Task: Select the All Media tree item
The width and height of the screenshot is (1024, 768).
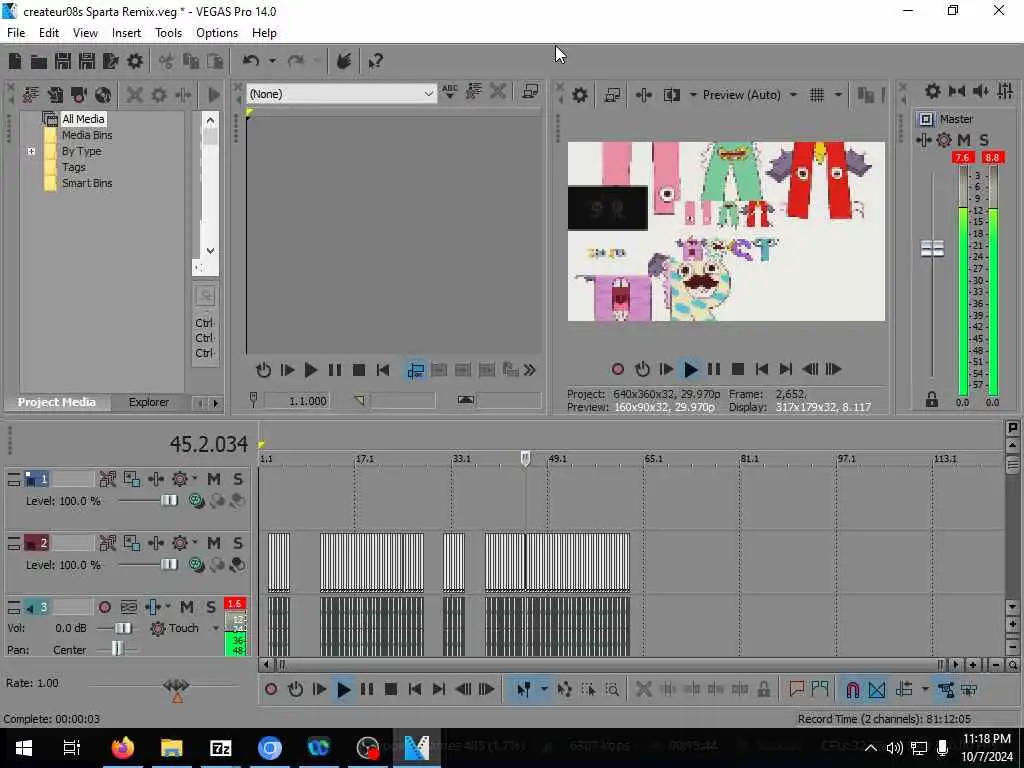Action: (83, 119)
